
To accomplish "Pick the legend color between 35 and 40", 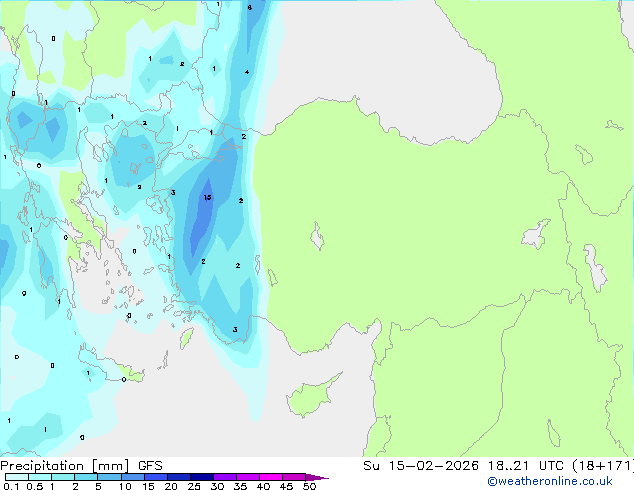I will [x=247, y=477].
